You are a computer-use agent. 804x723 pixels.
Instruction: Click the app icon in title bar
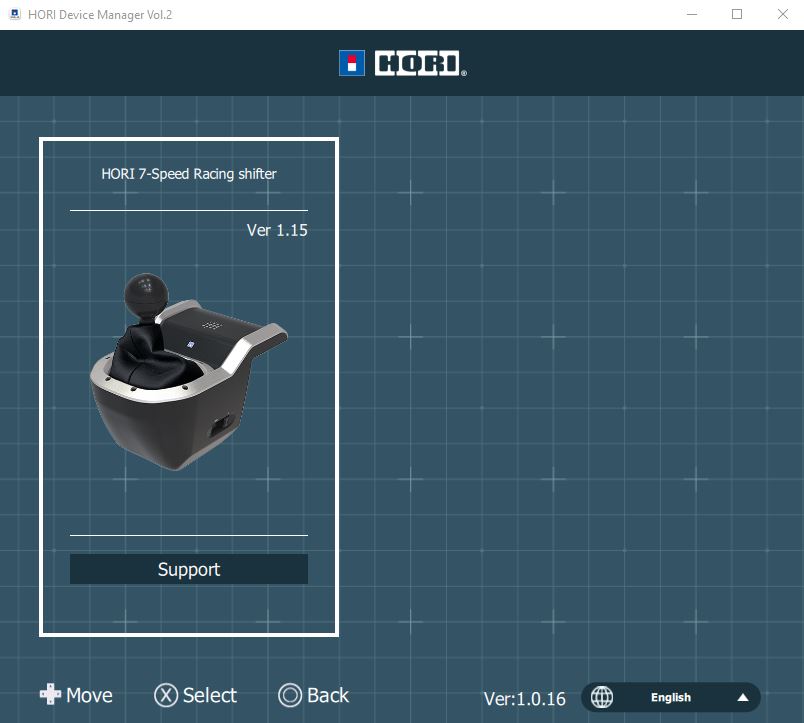[14, 15]
